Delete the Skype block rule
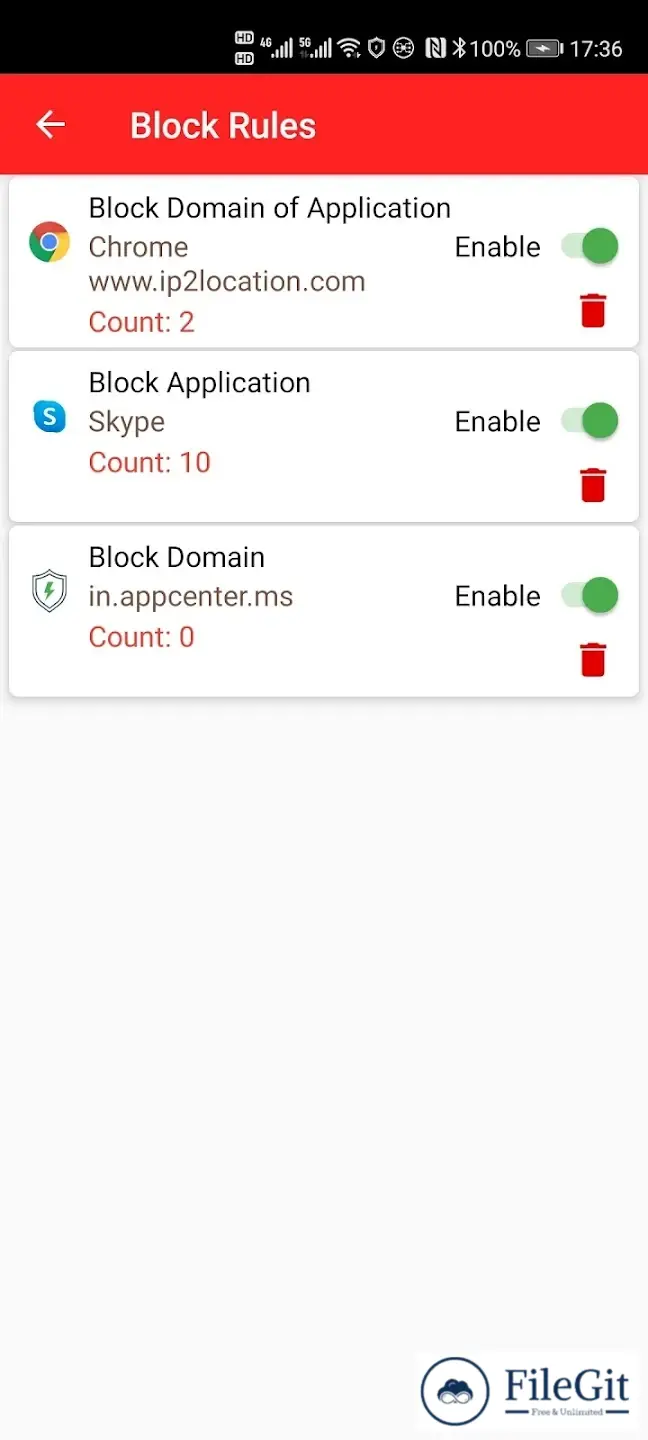The width and height of the screenshot is (648, 1440). pyautogui.click(x=593, y=485)
